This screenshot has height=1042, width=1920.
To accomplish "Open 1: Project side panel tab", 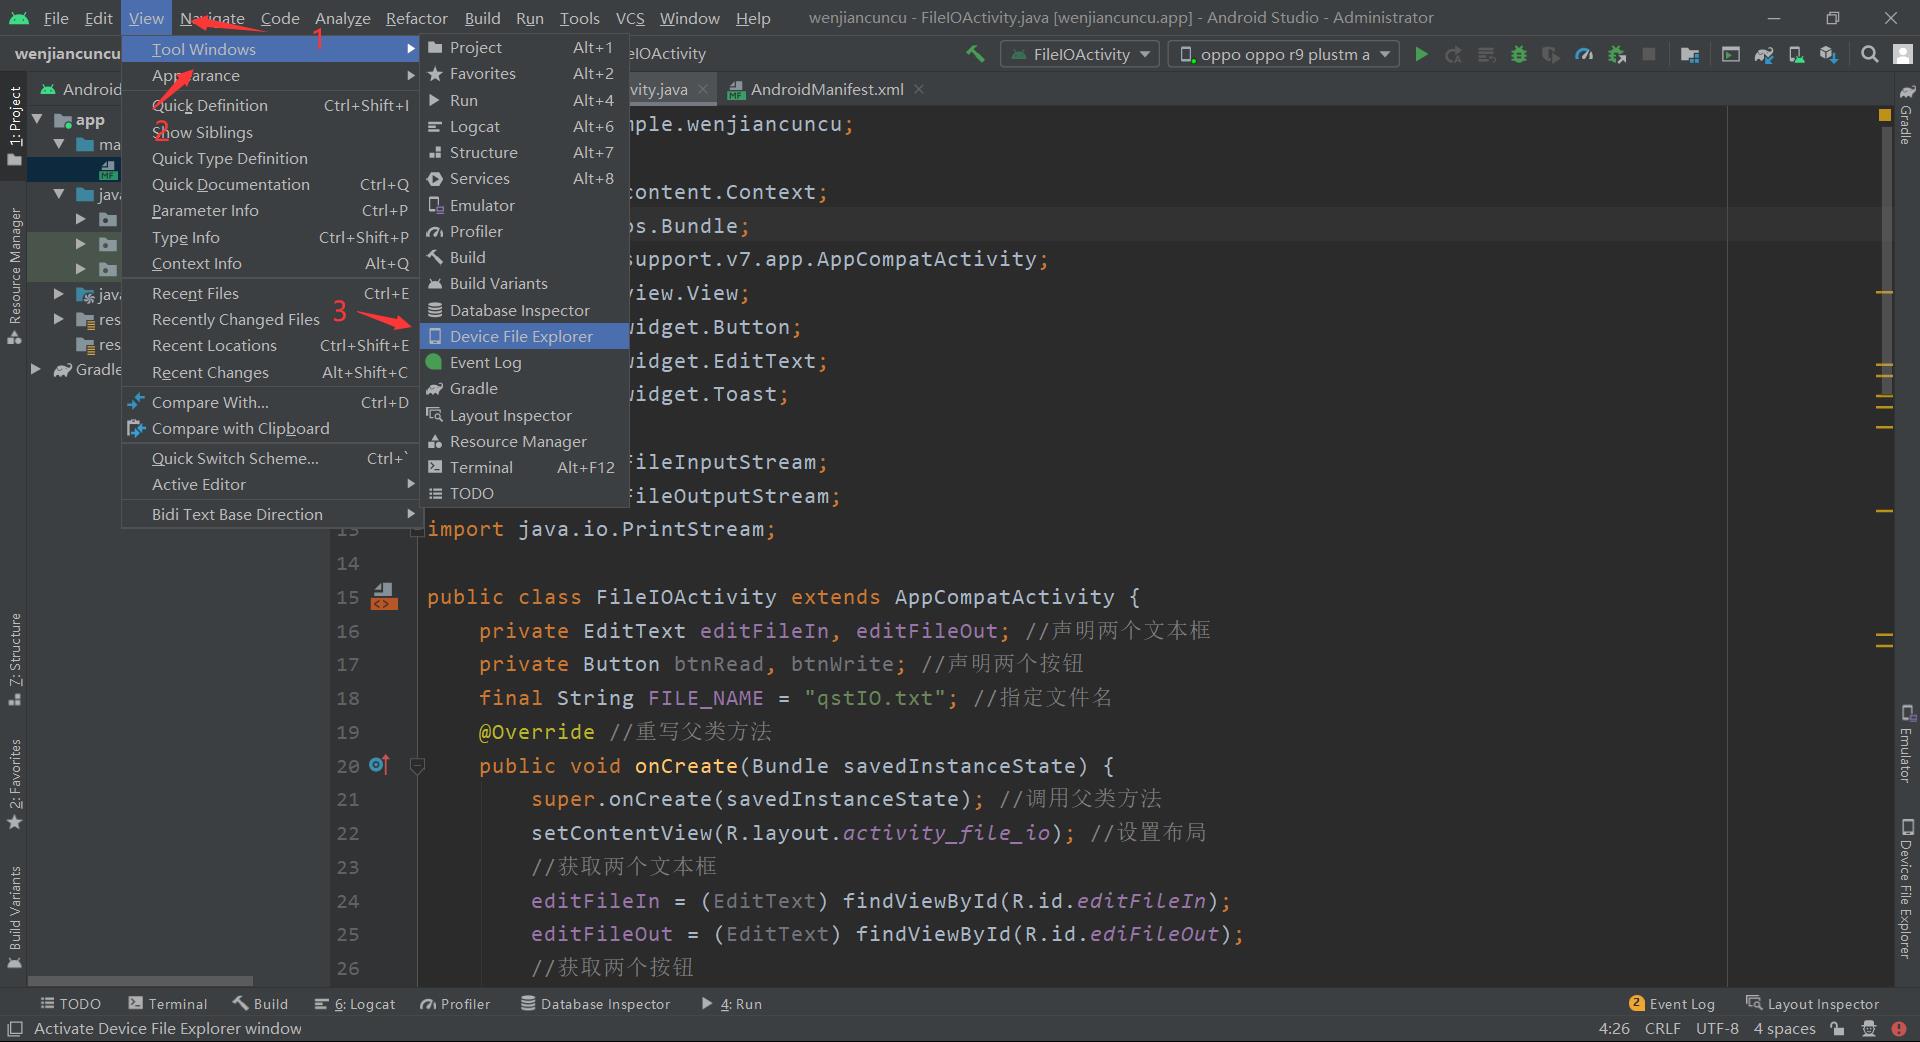I will pyautogui.click(x=15, y=126).
